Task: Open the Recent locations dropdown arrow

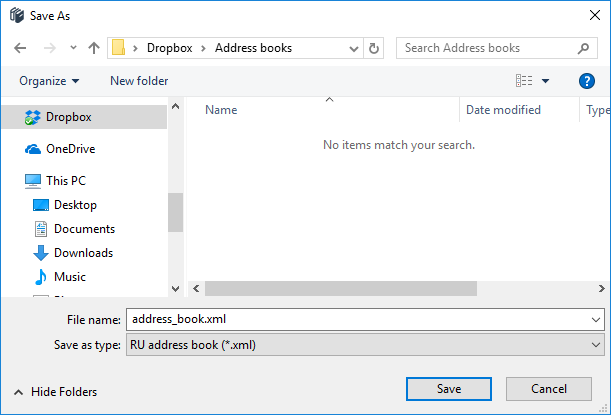Action: (x=73, y=48)
